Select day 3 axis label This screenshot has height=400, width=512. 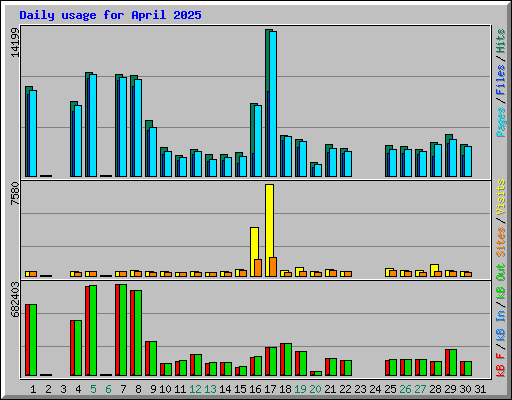(63, 389)
